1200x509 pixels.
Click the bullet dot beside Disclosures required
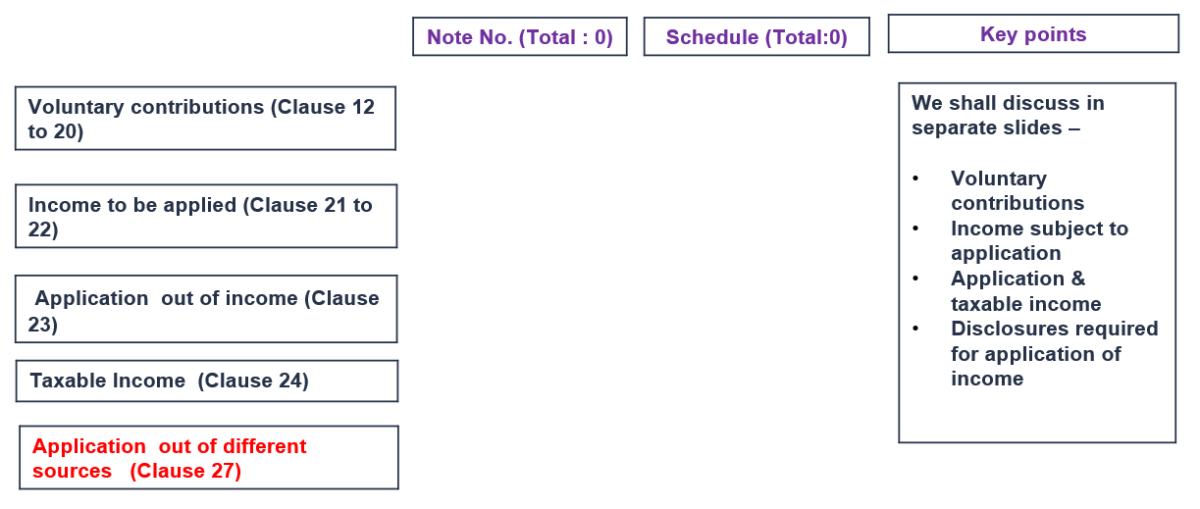point(915,329)
